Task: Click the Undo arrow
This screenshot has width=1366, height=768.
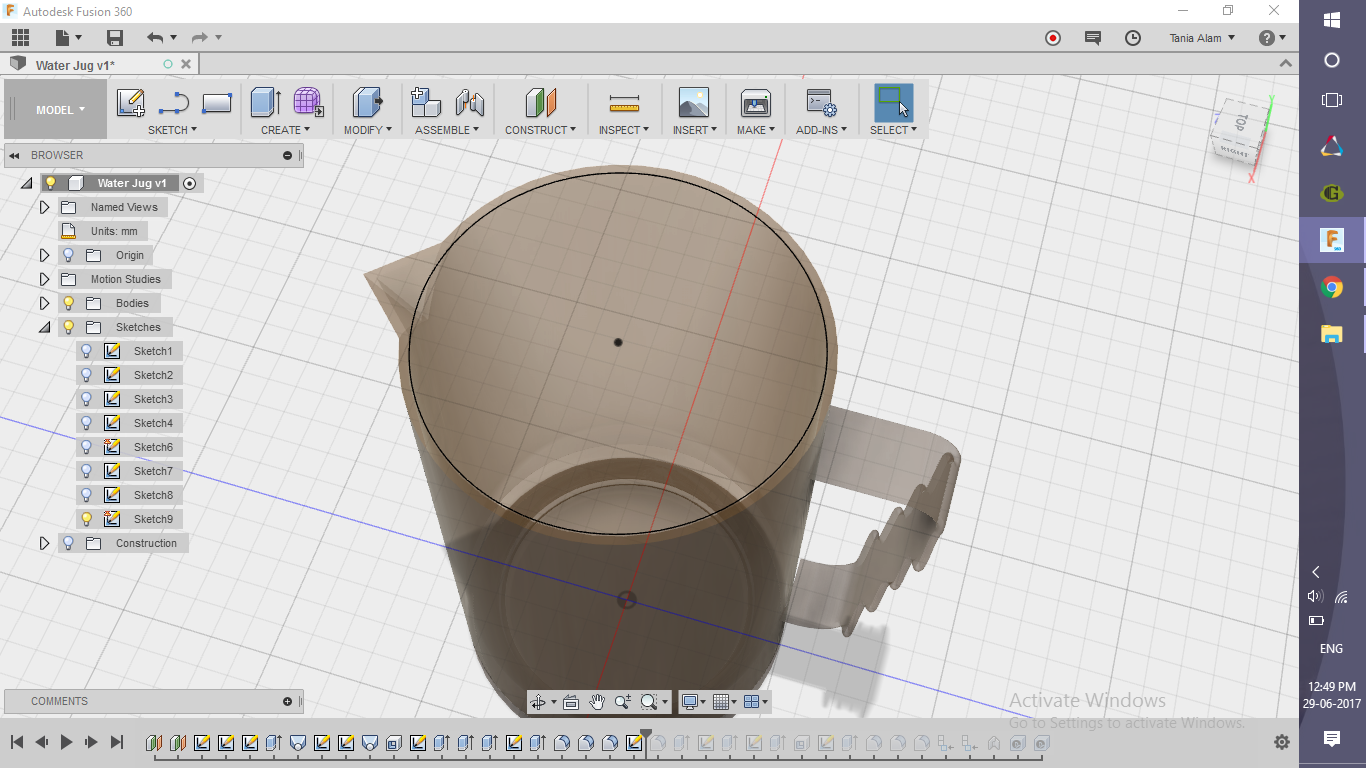Action: pyautogui.click(x=155, y=38)
